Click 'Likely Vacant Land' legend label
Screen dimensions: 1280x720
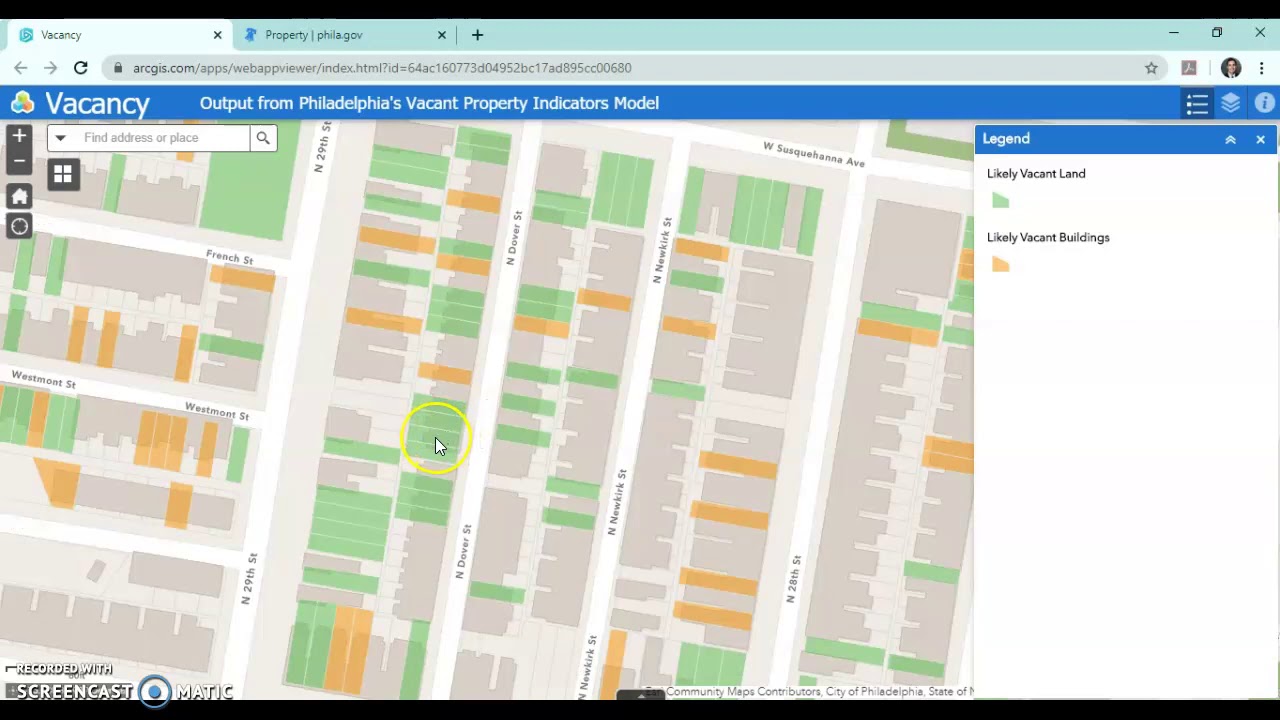click(1036, 174)
